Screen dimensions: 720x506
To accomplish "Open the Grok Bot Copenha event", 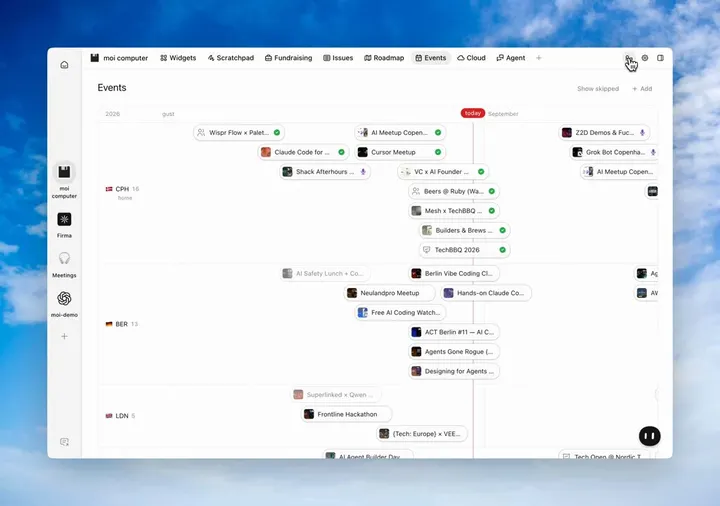I will pos(613,152).
